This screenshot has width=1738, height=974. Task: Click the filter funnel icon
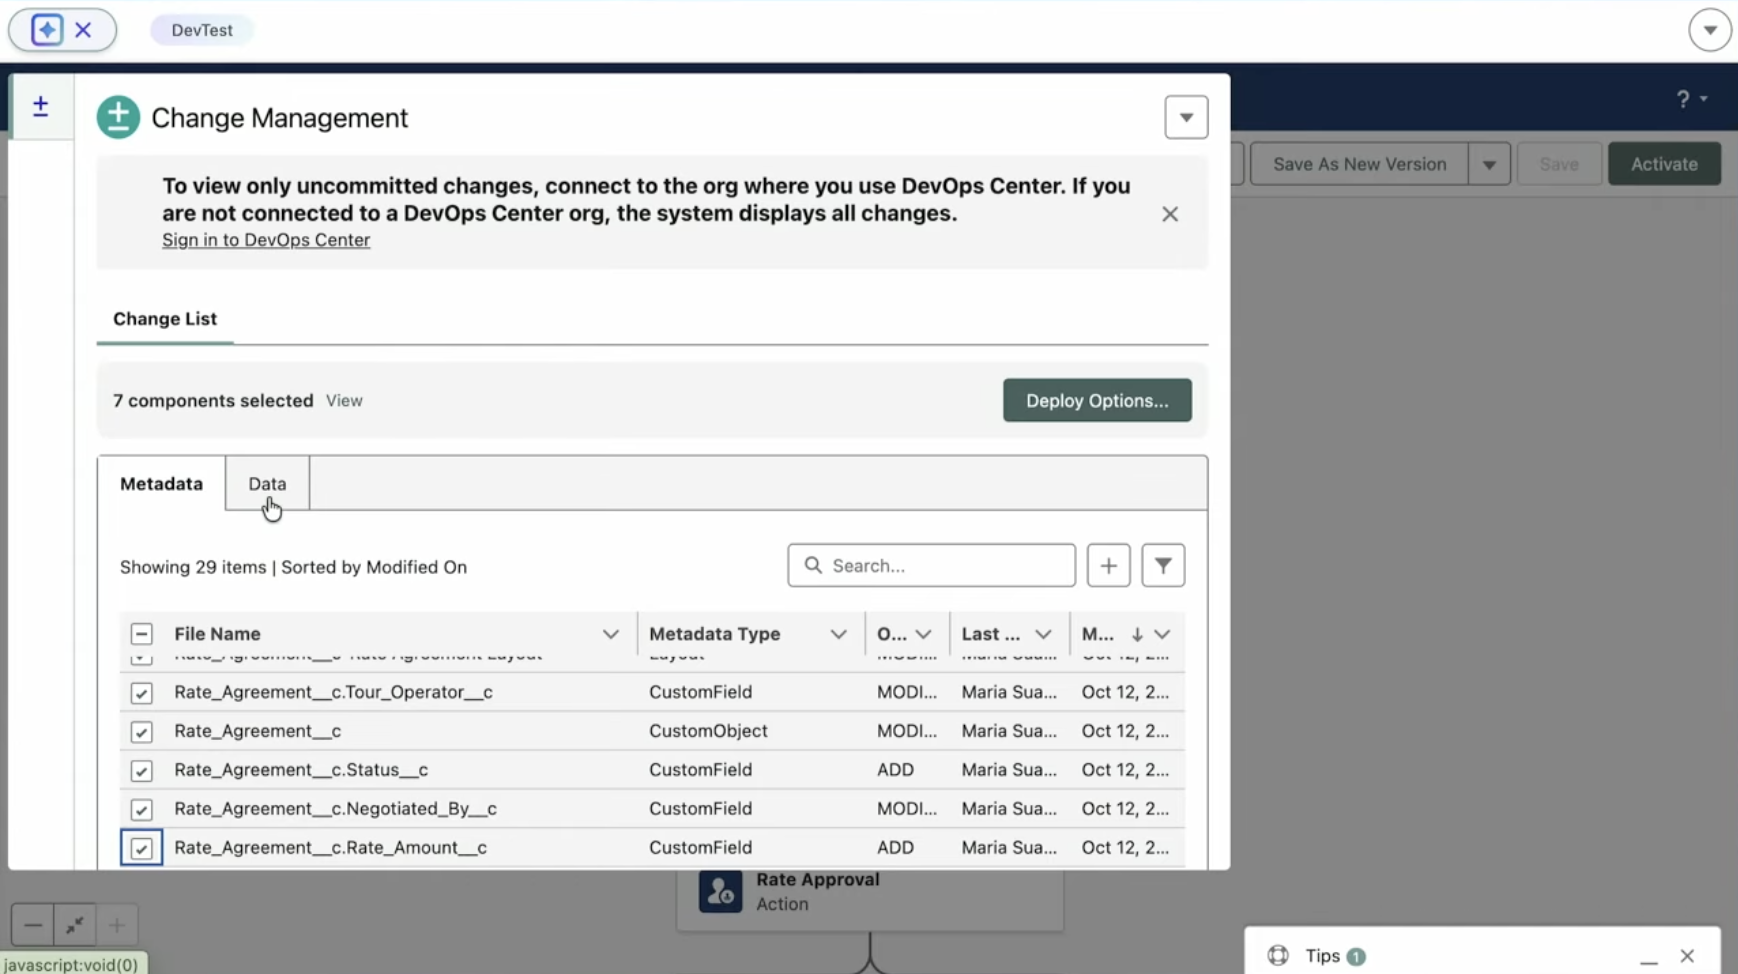[x=1163, y=566]
